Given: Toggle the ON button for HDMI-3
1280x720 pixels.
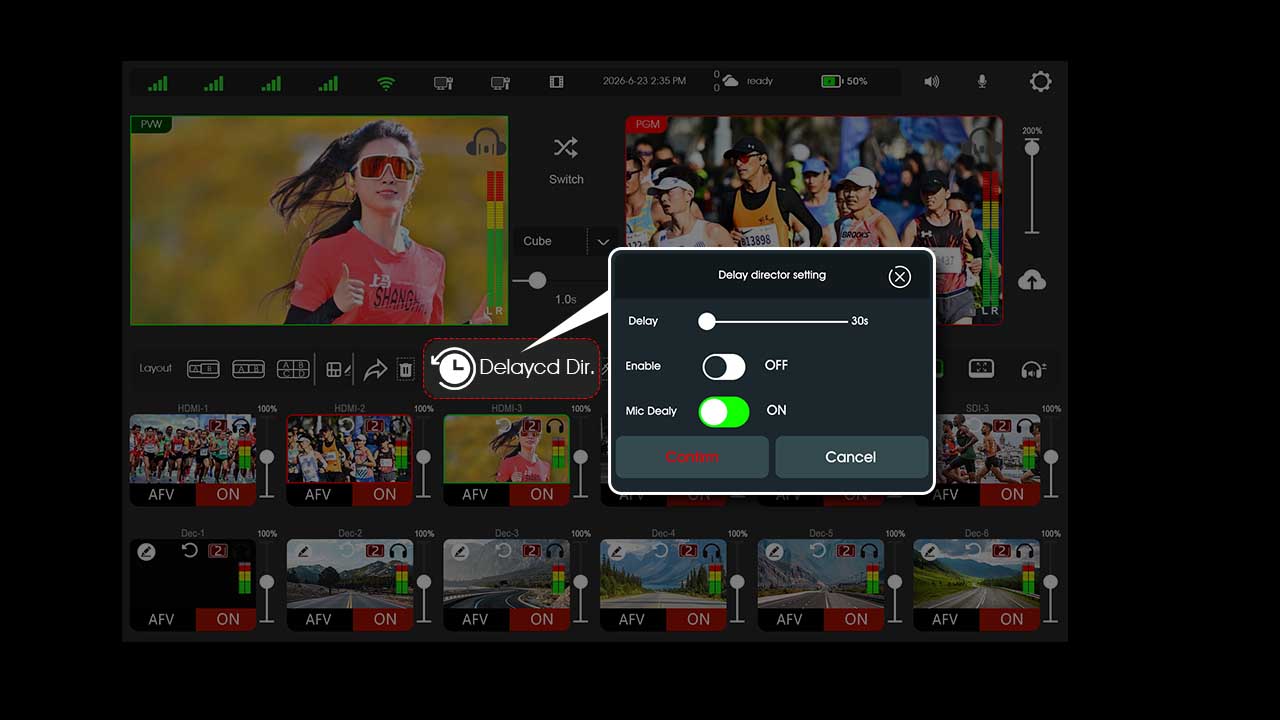Looking at the screenshot, I should (542, 494).
